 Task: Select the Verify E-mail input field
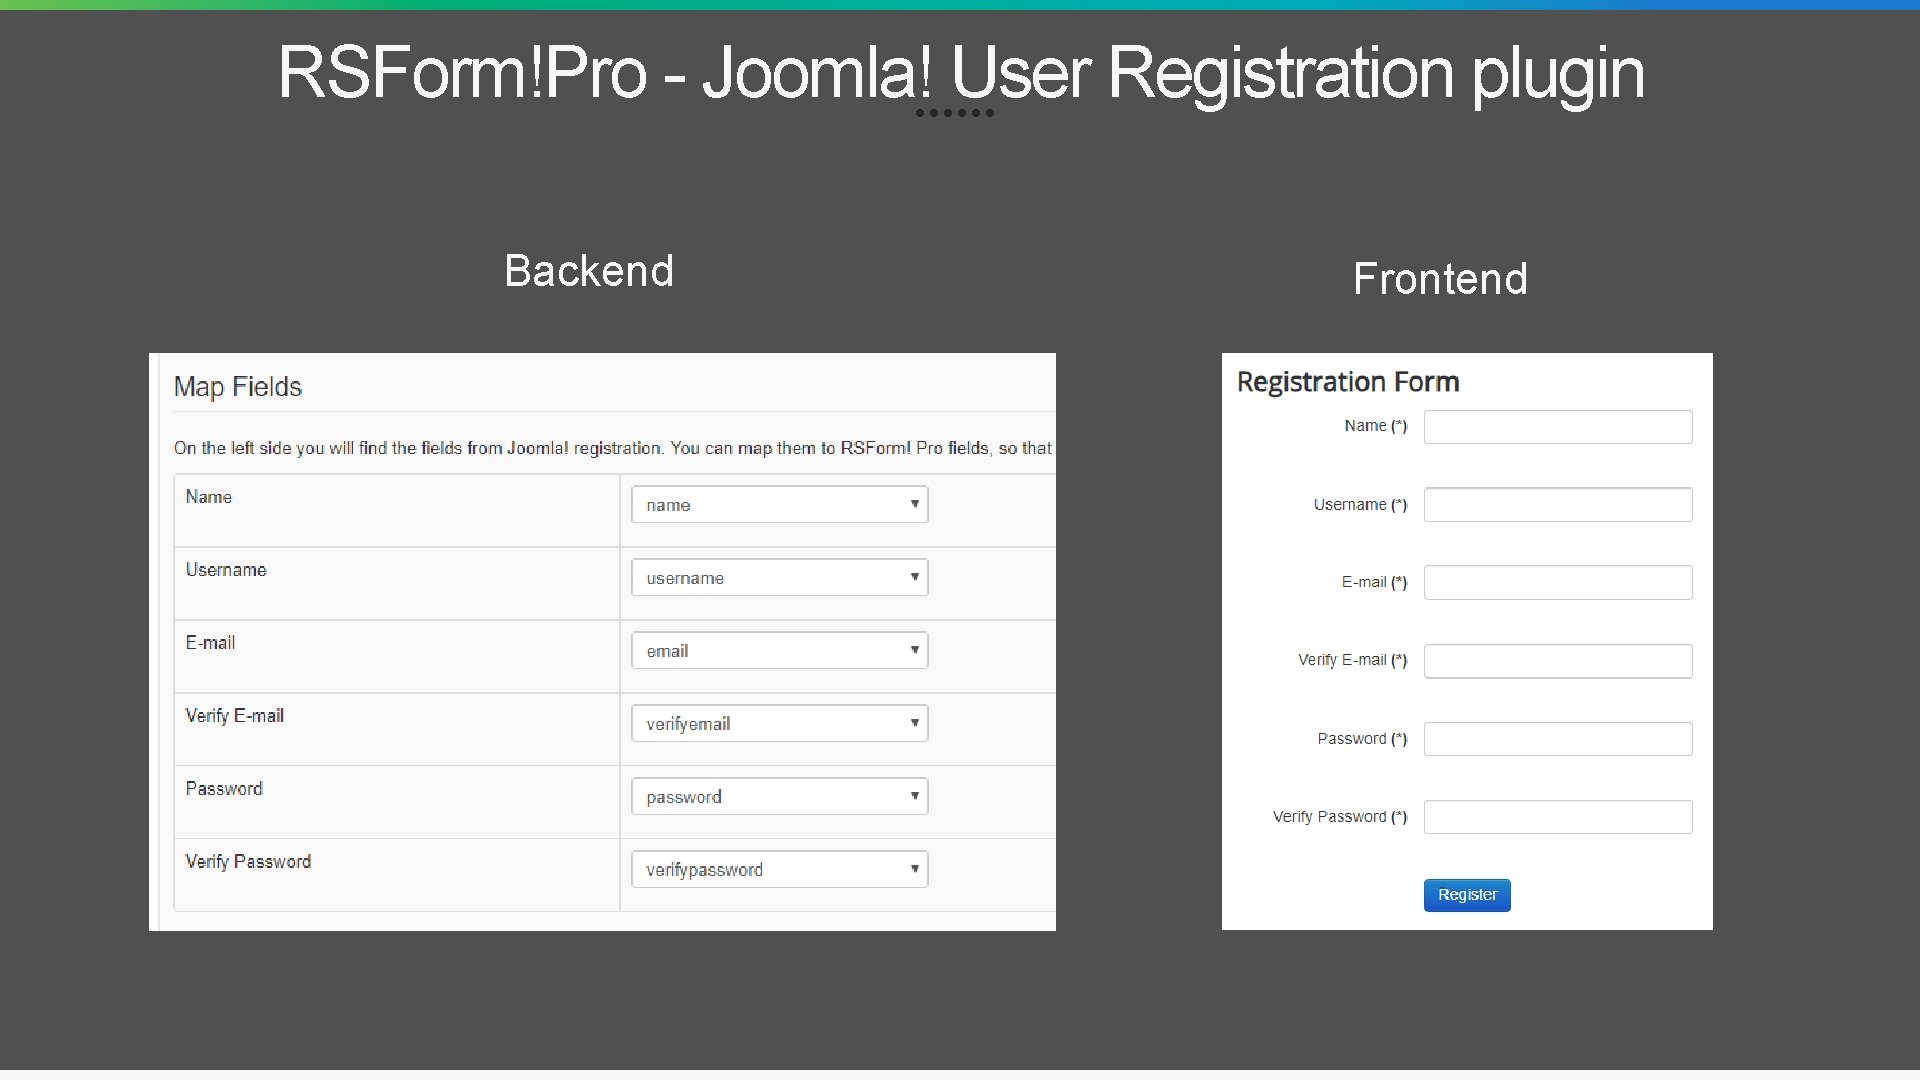1557,661
